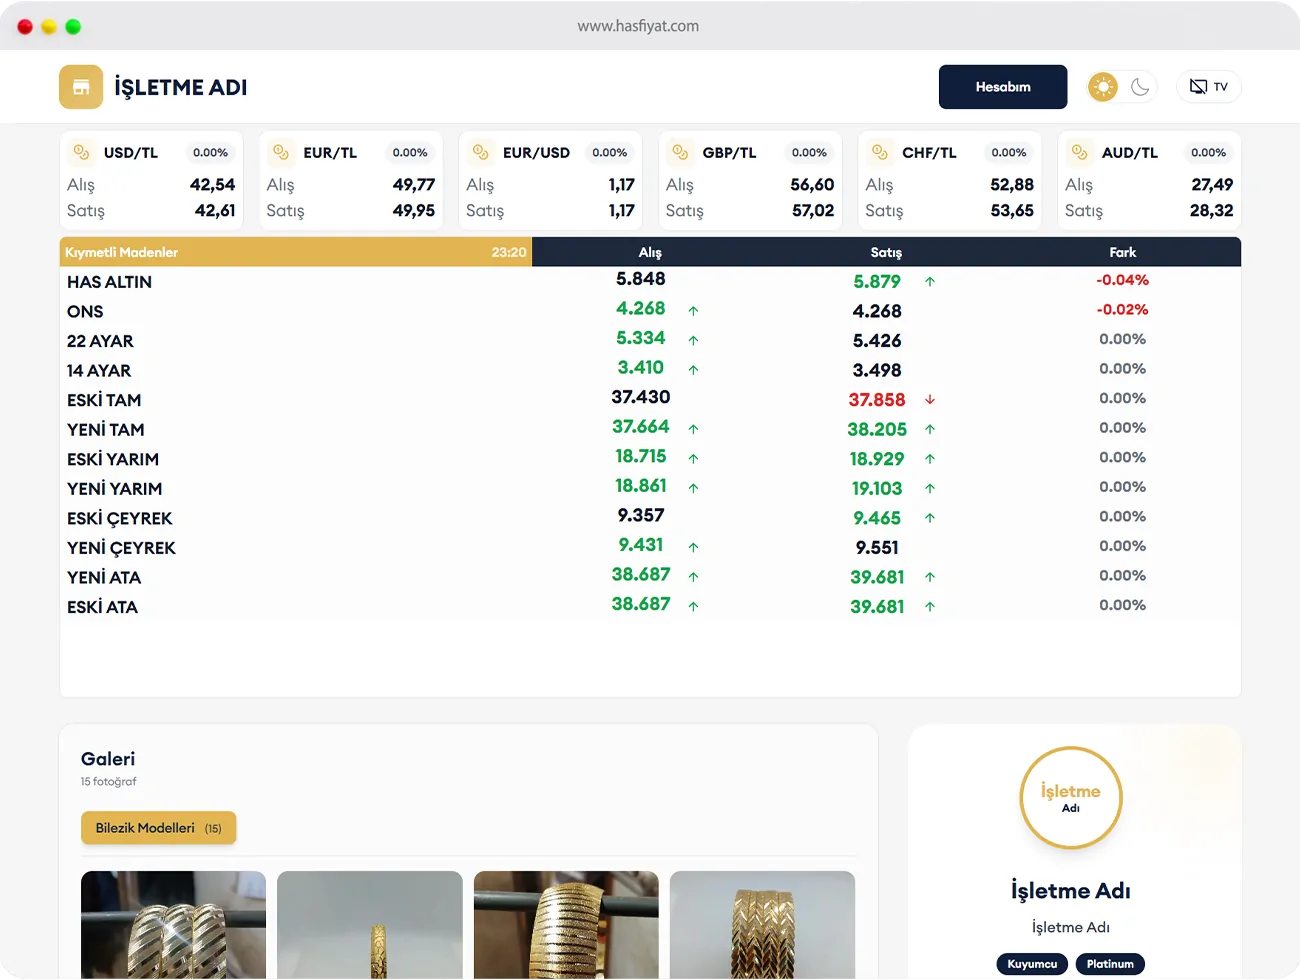Click the www.hasfiyat.com address bar
The image size is (1300, 980).
638,26
